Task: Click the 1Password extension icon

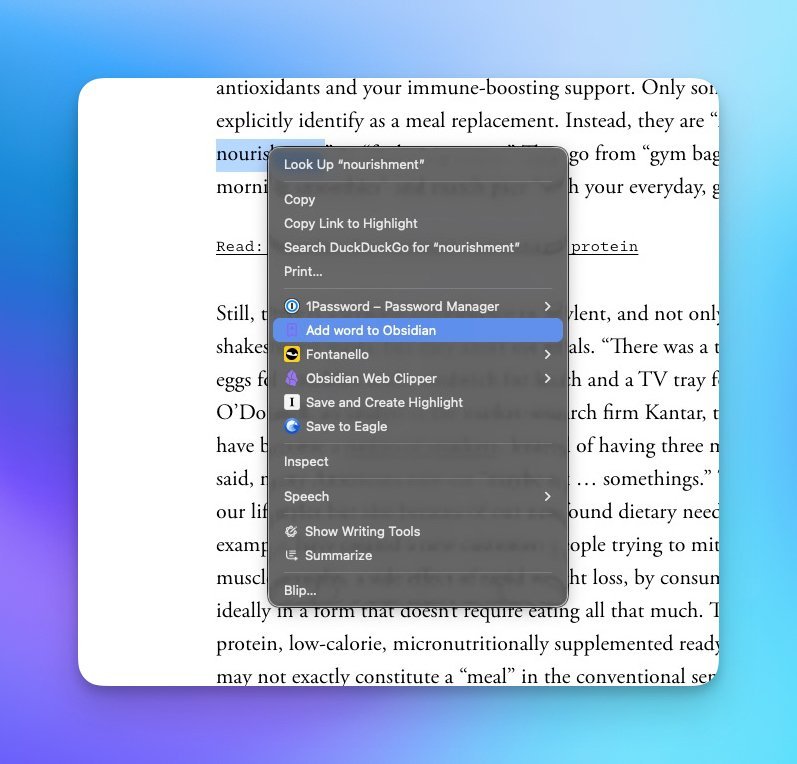Action: coord(292,306)
